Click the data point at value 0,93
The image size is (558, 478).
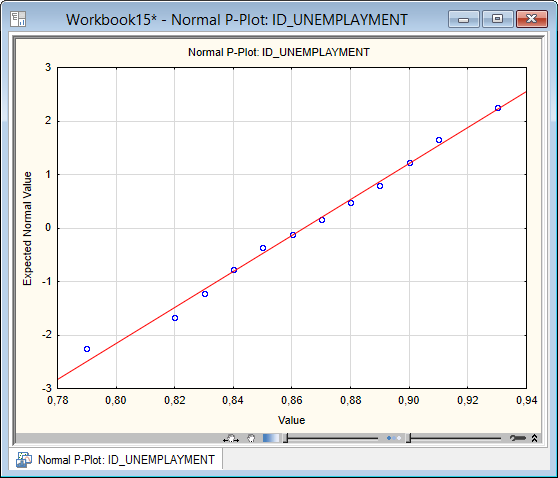[498, 108]
